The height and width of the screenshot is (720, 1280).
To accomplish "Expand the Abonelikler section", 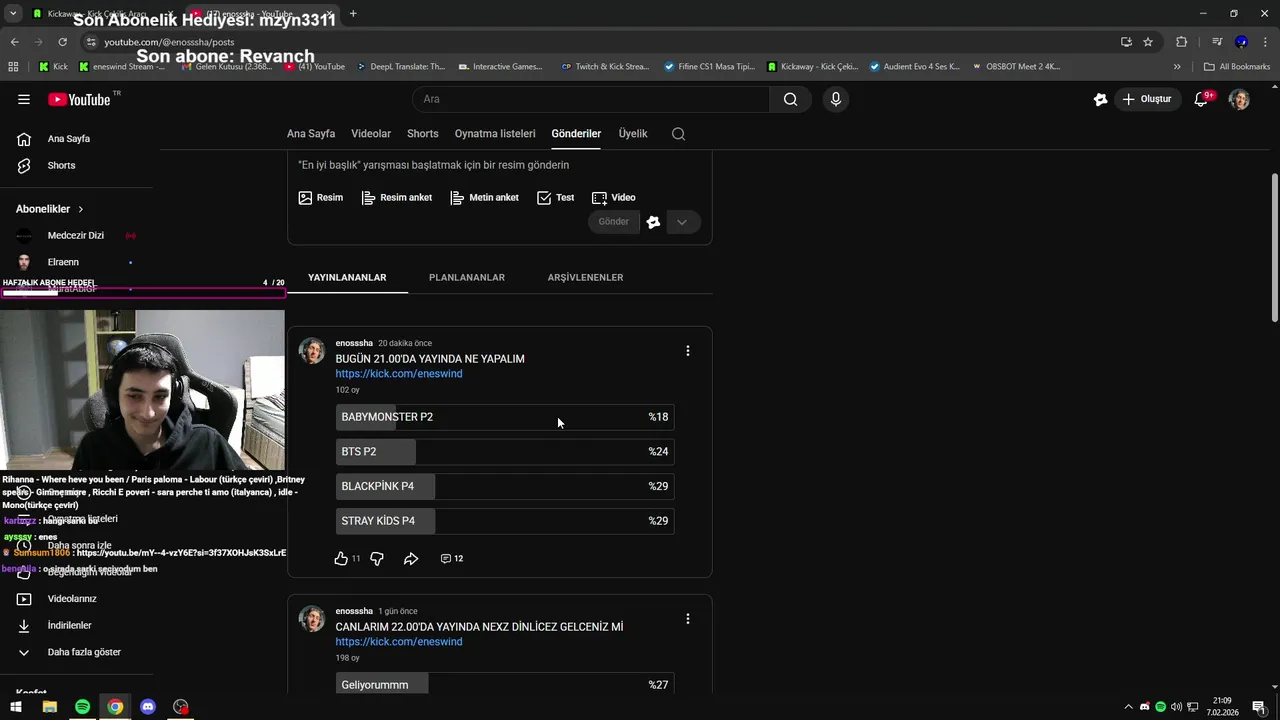I will (50, 209).
